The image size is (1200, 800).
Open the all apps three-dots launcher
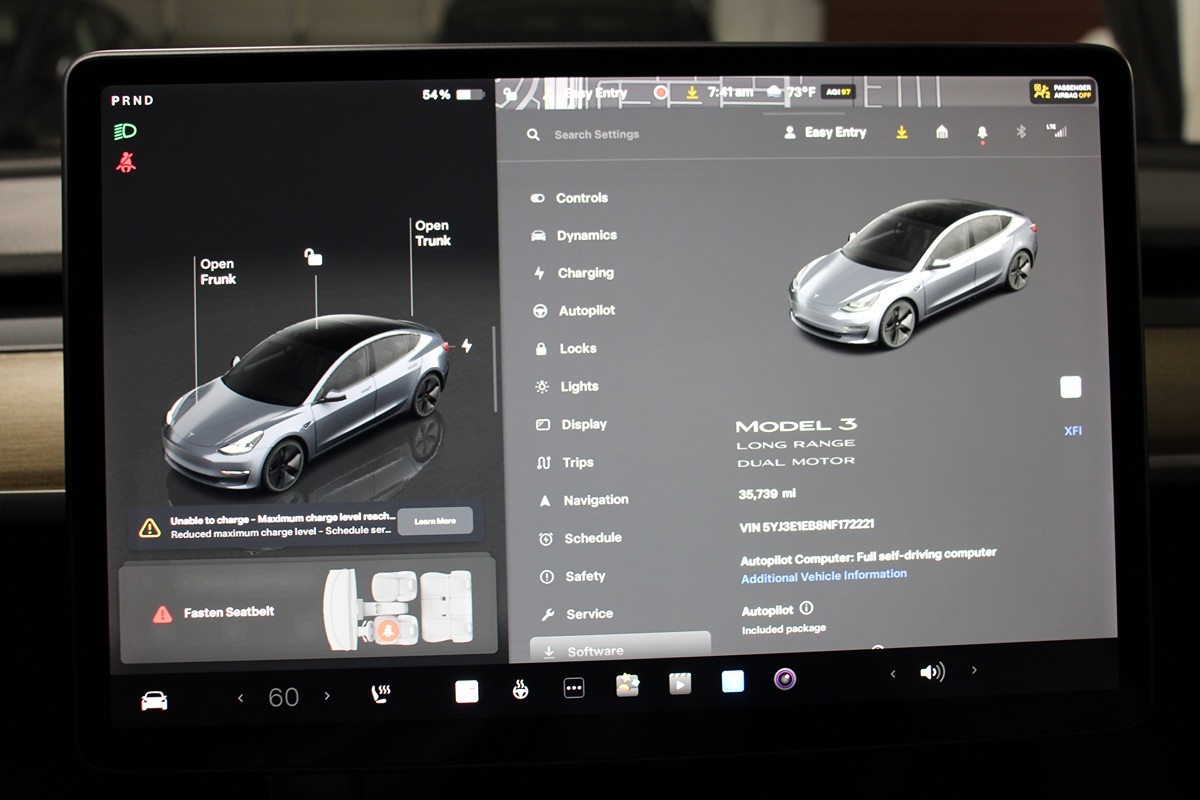(x=574, y=688)
